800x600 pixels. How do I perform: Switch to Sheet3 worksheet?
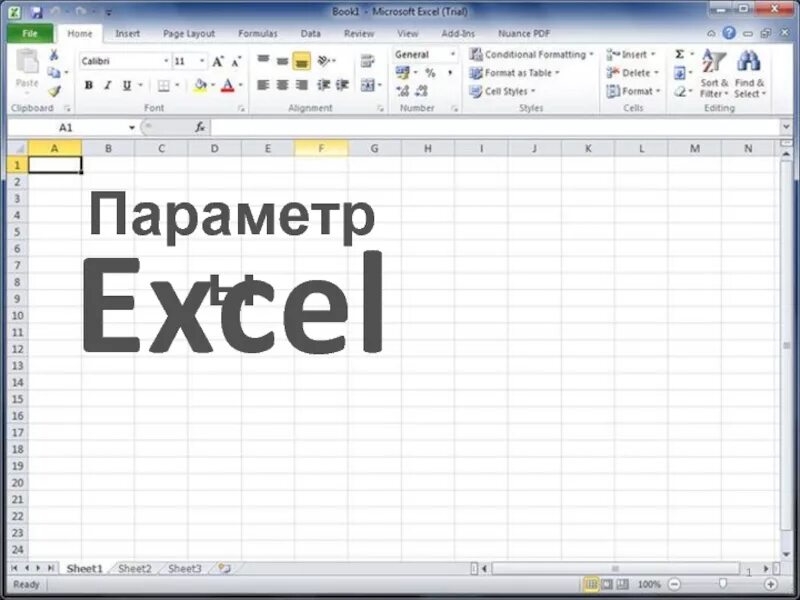pos(185,568)
